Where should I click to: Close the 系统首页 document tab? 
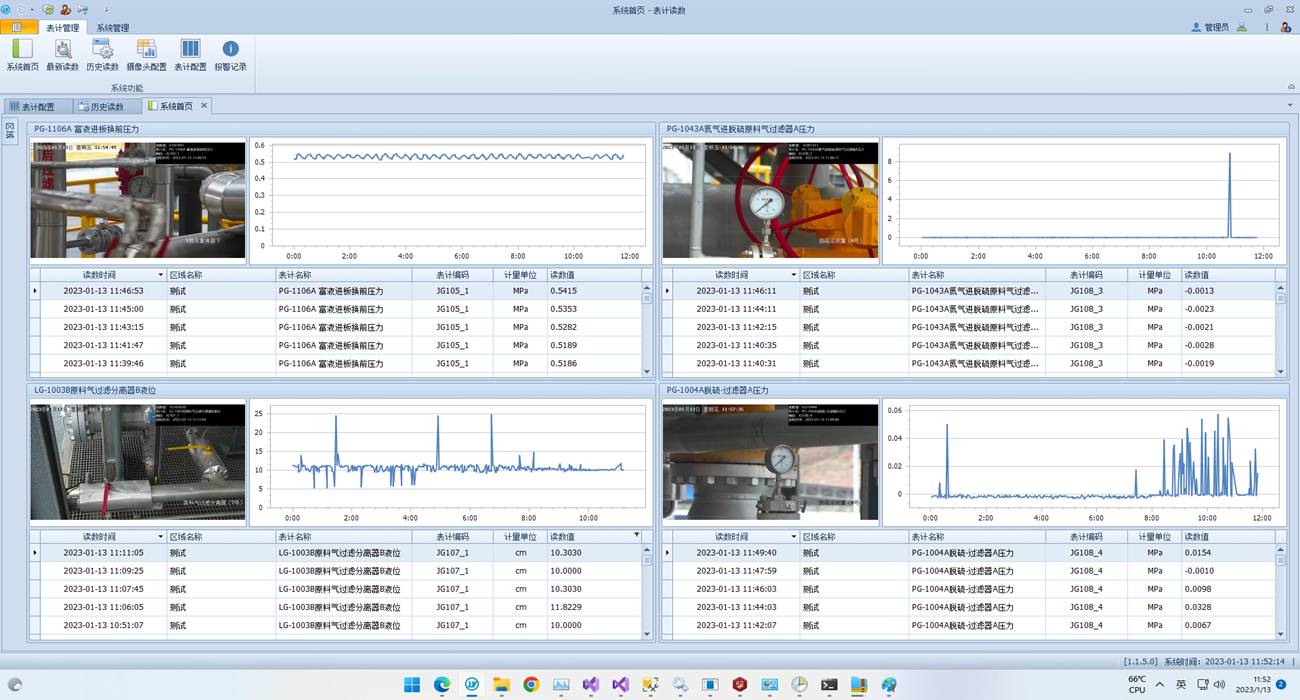pos(204,106)
